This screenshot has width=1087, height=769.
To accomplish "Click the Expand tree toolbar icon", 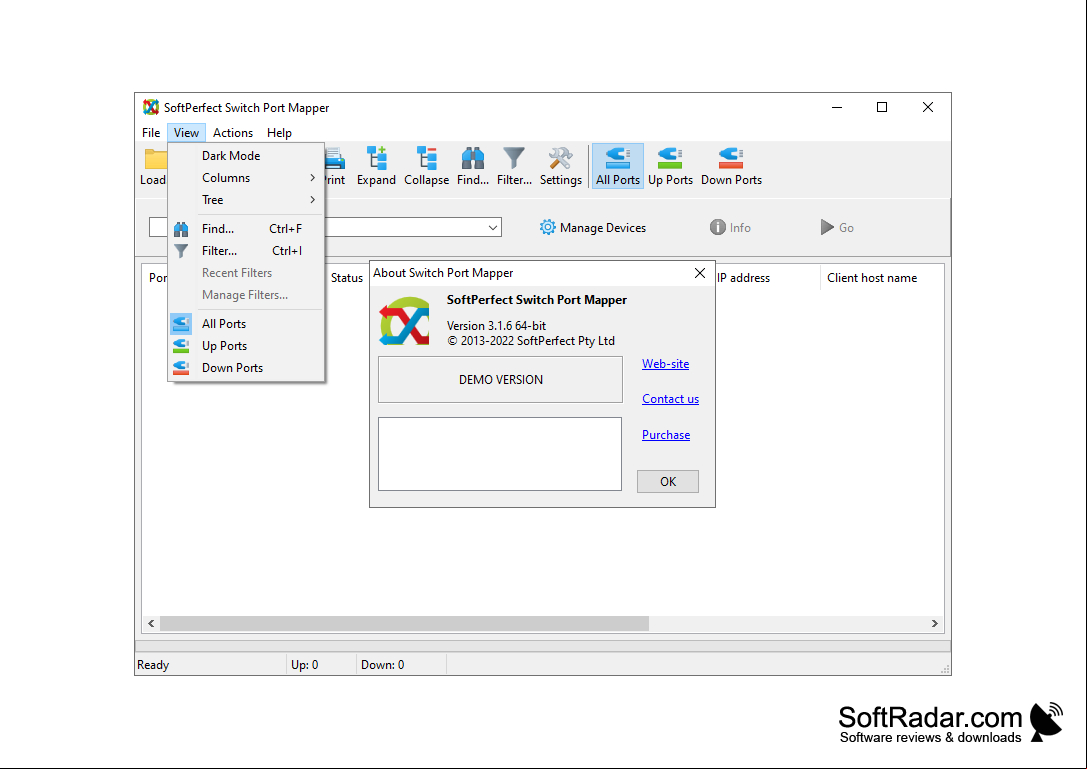I will tap(376, 159).
